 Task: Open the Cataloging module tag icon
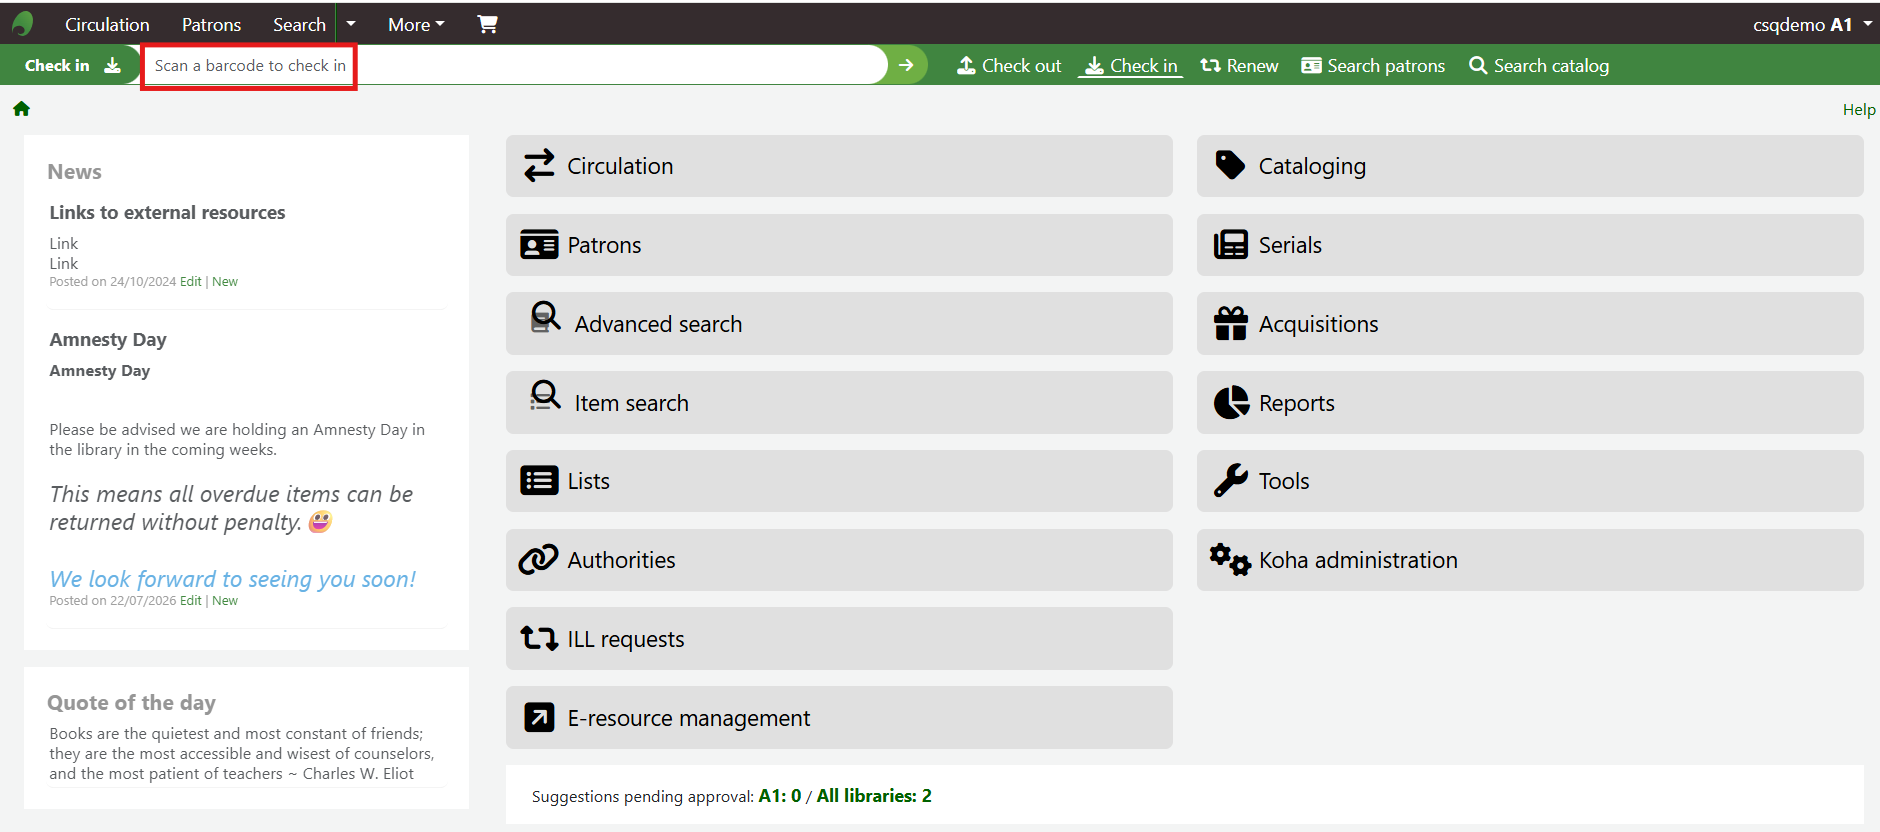[x=1230, y=165]
